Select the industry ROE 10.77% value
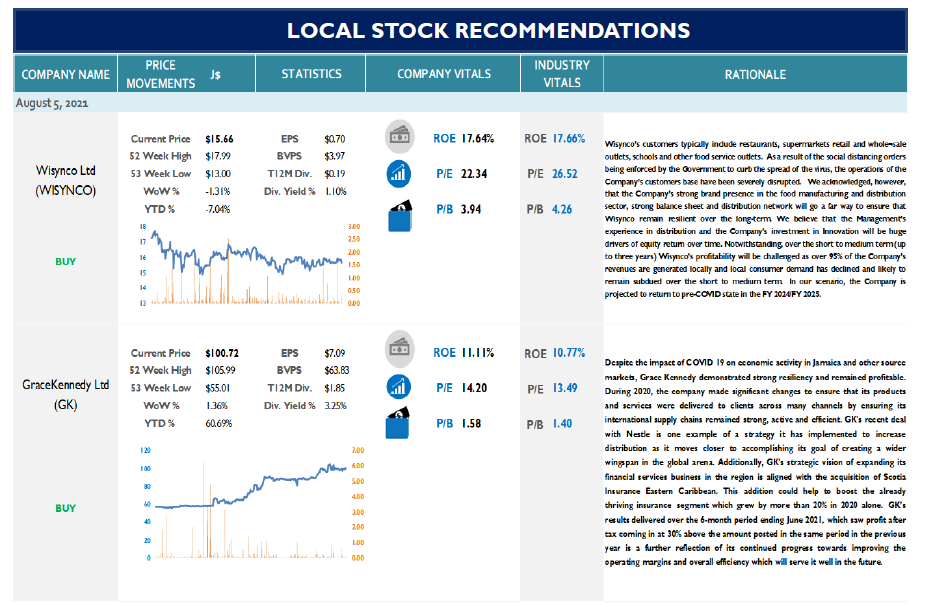934x607 pixels. point(569,353)
